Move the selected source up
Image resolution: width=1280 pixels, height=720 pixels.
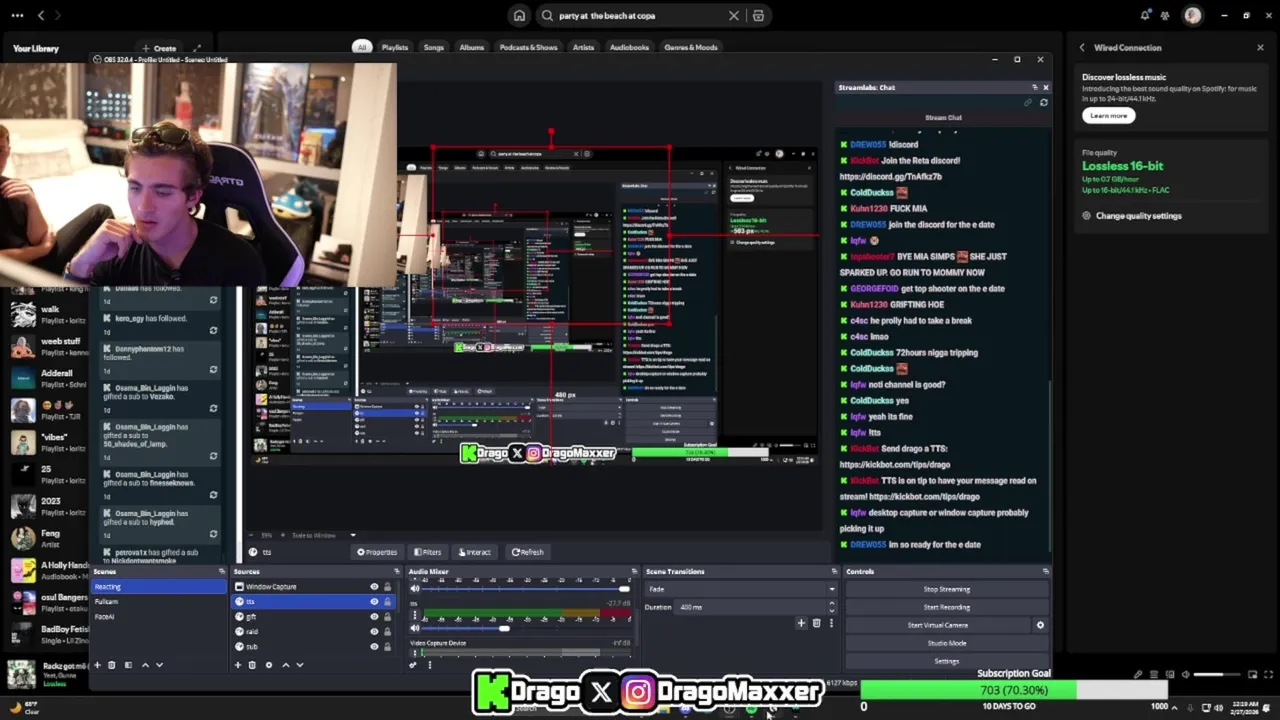pyautogui.click(x=285, y=665)
